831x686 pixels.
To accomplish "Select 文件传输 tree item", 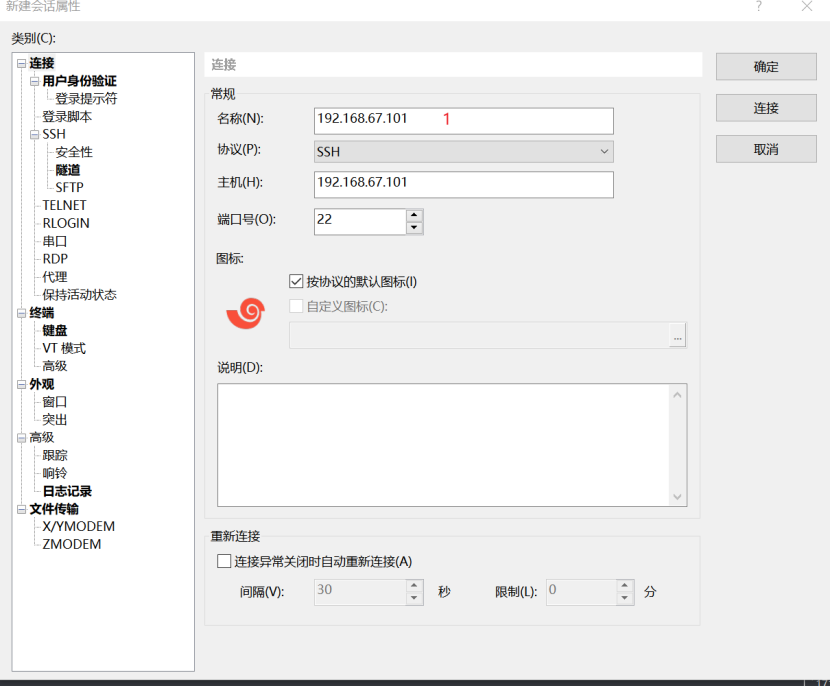I will (54, 509).
